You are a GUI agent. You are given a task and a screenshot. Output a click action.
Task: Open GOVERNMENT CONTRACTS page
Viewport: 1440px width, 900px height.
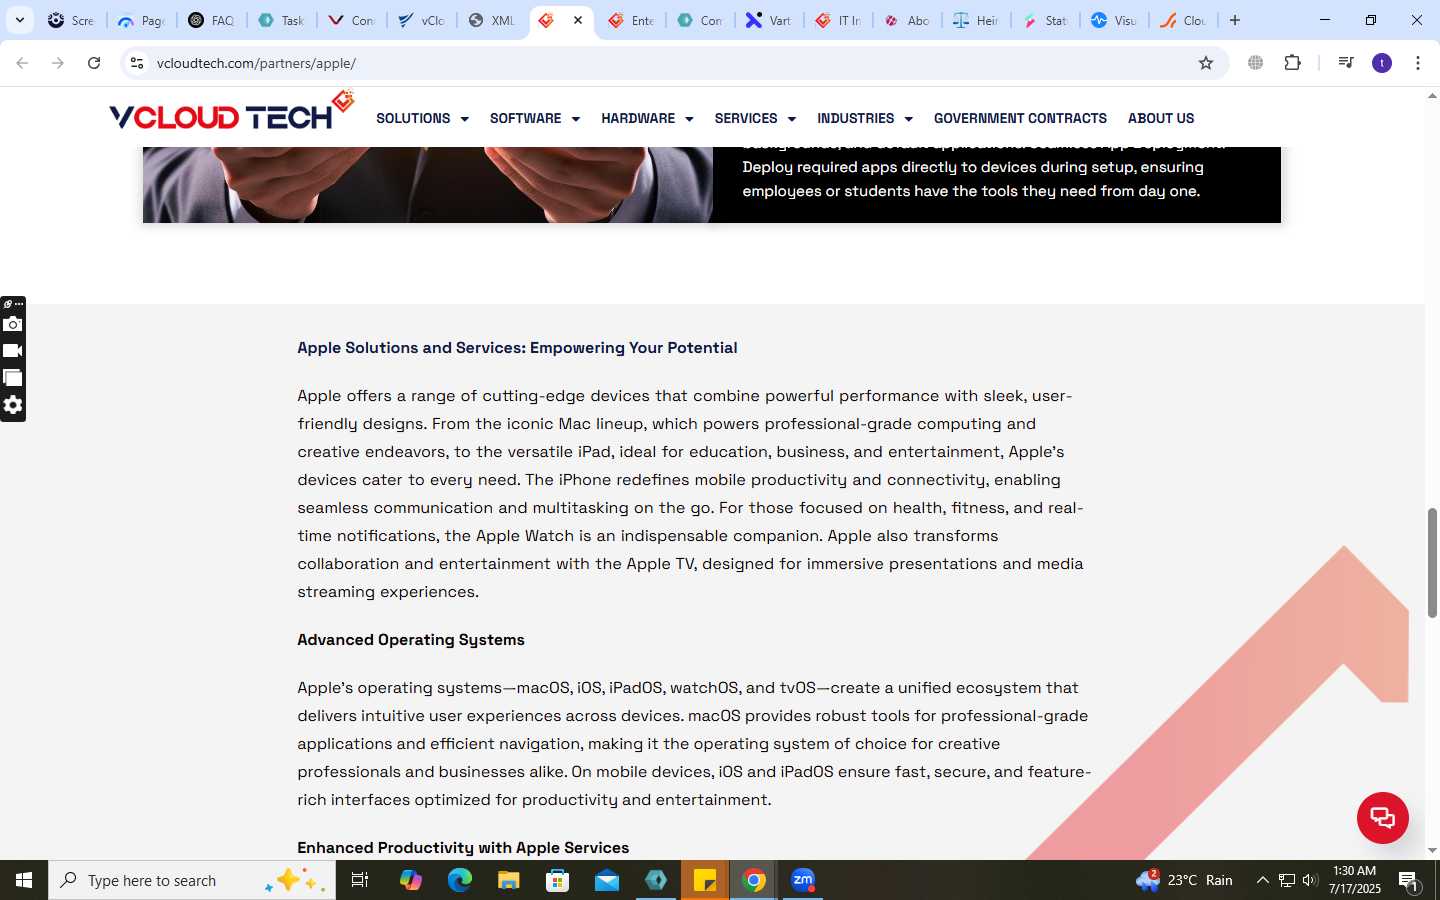click(1020, 118)
